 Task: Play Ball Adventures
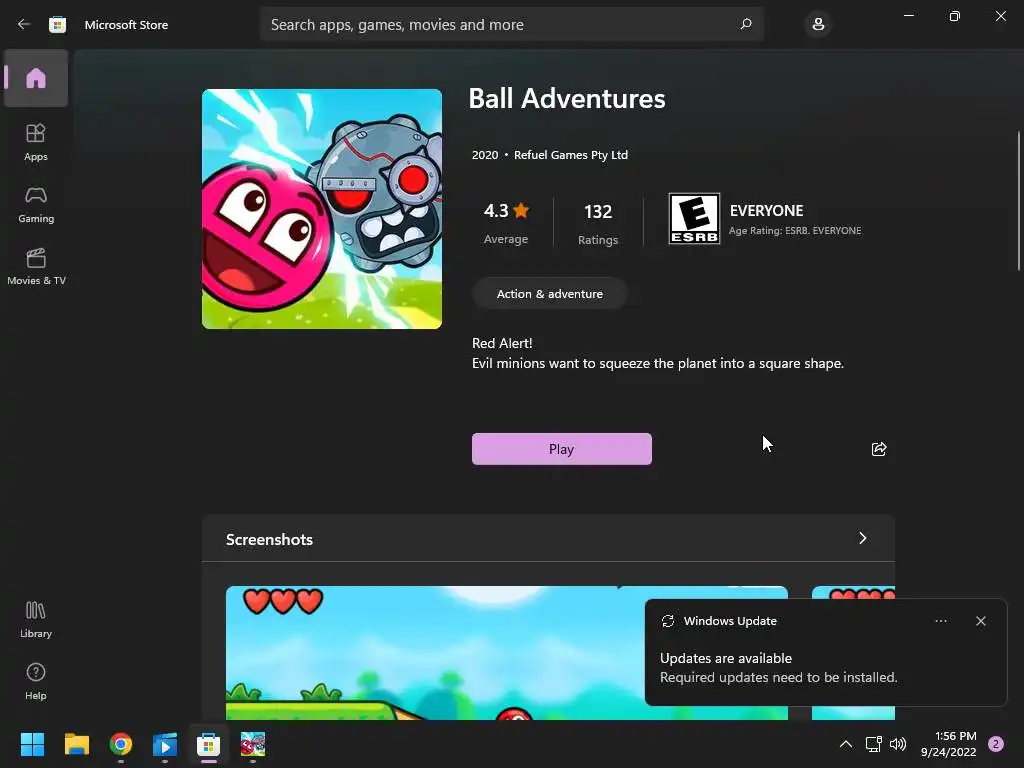tap(562, 449)
